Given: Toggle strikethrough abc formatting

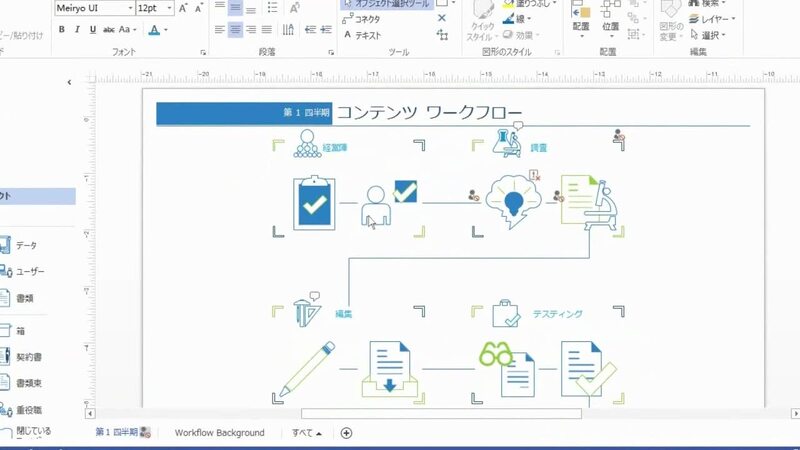Looking at the screenshot, I should (x=108, y=30).
